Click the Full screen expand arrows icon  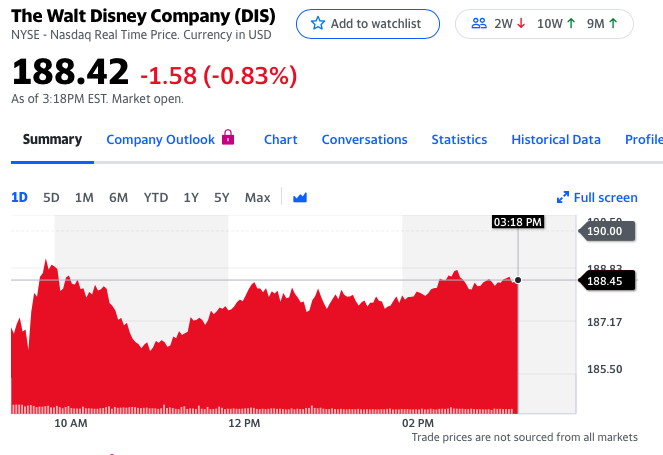[563, 197]
